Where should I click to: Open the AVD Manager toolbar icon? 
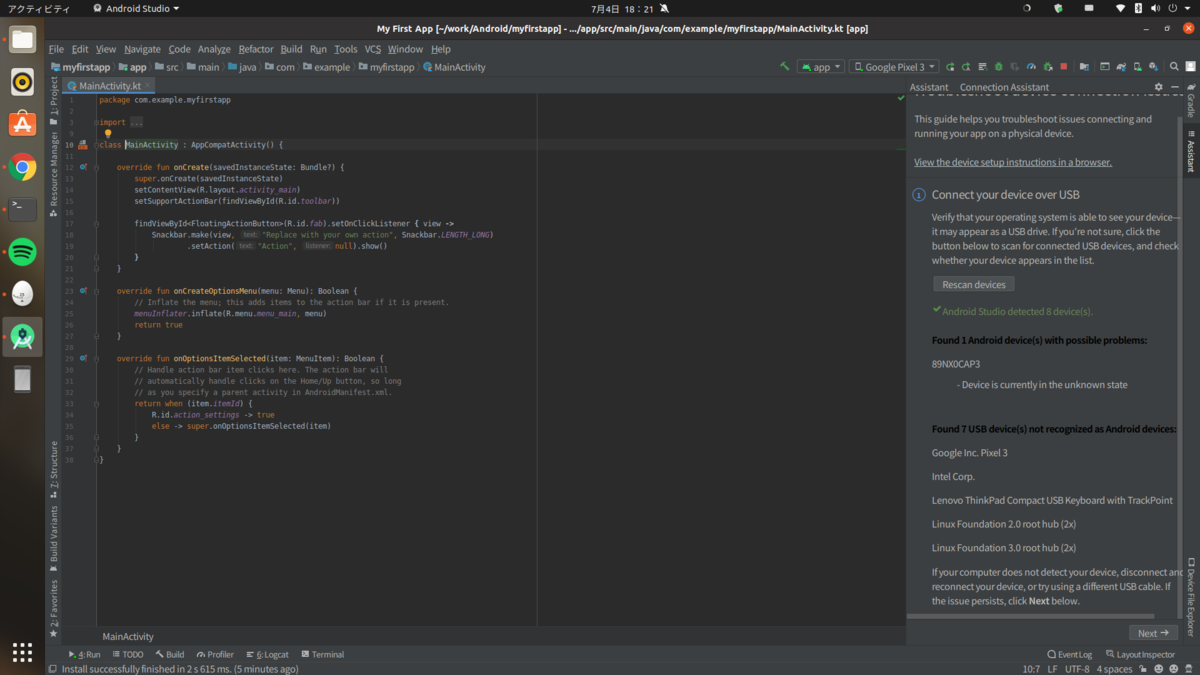(x=1138, y=67)
